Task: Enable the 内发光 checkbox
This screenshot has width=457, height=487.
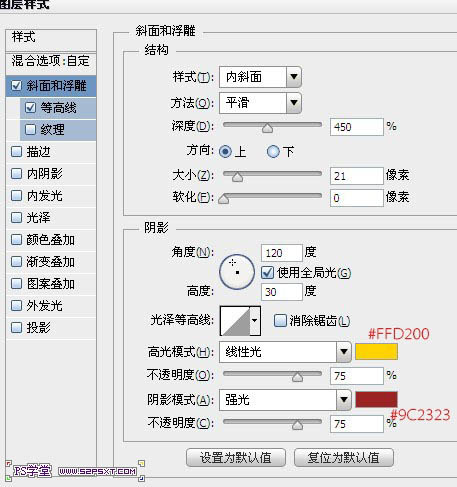Action: 16,196
